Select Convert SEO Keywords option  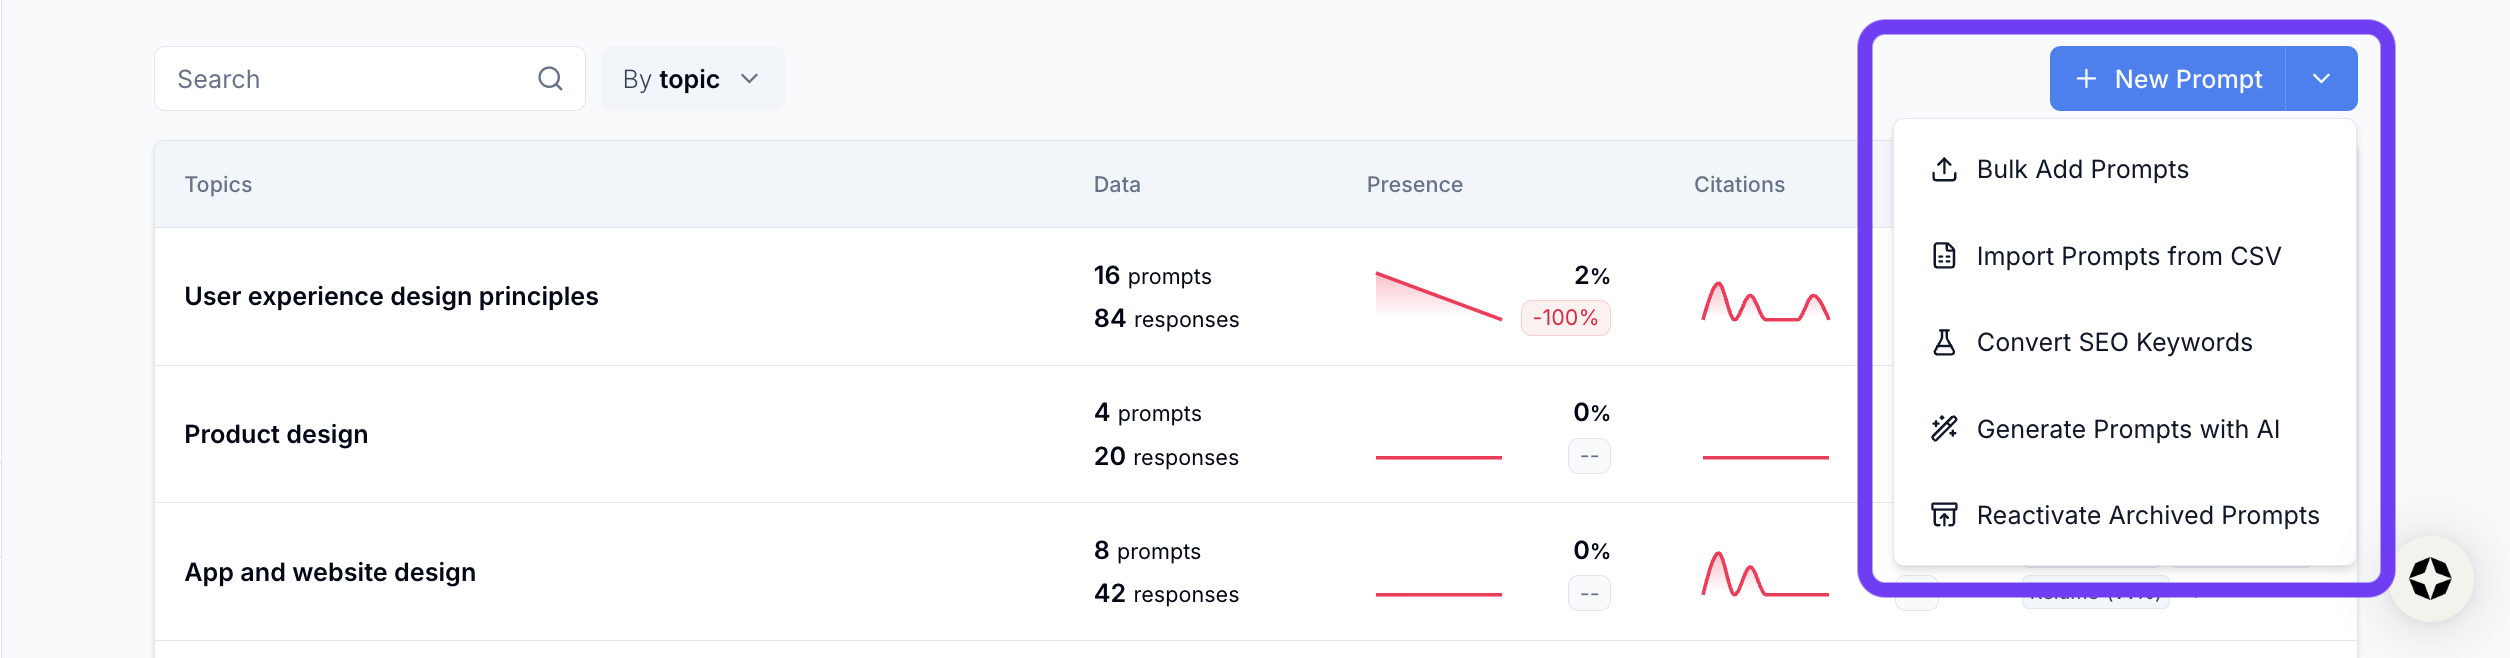tap(2114, 343)
